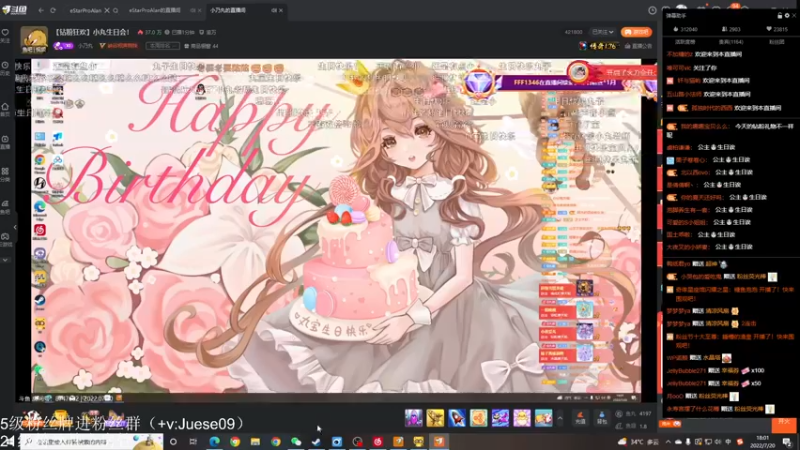This screenshot has width=800, height=450.
Task: Open WeChat from the taskbar
Action: tap(296, 442)
